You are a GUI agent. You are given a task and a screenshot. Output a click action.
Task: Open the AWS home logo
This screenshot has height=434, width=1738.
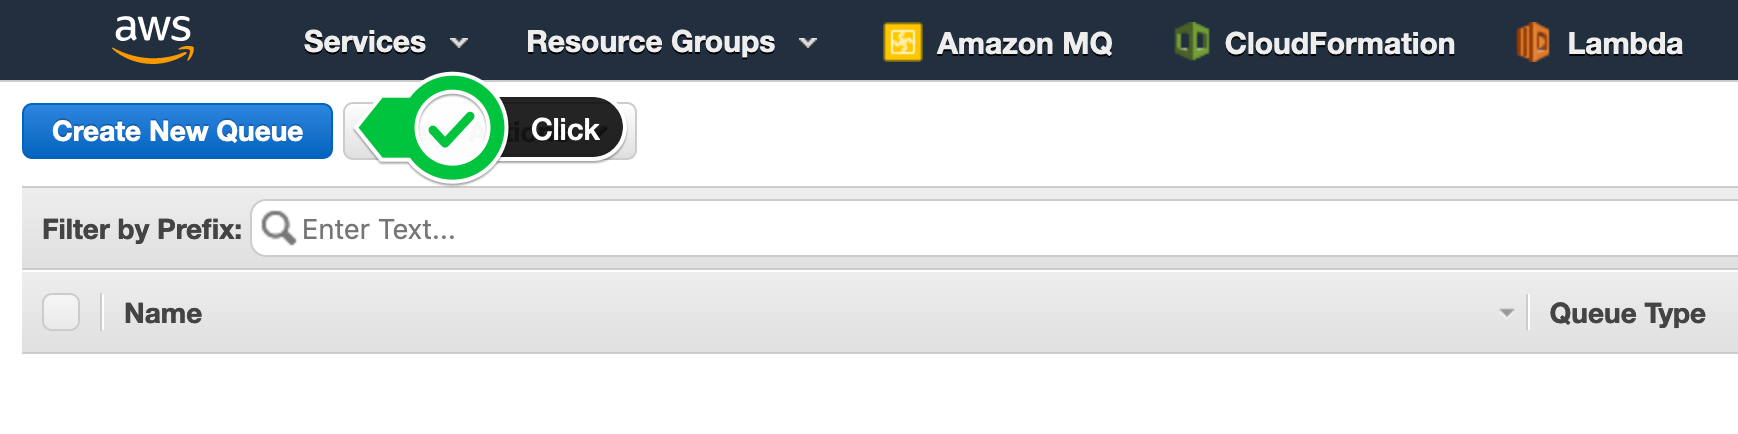153,40
